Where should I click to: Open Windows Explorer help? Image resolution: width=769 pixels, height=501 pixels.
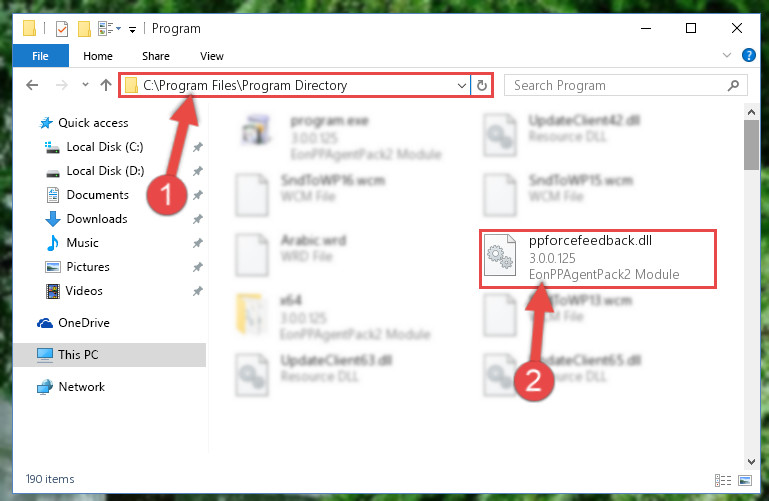click(748, 55)
